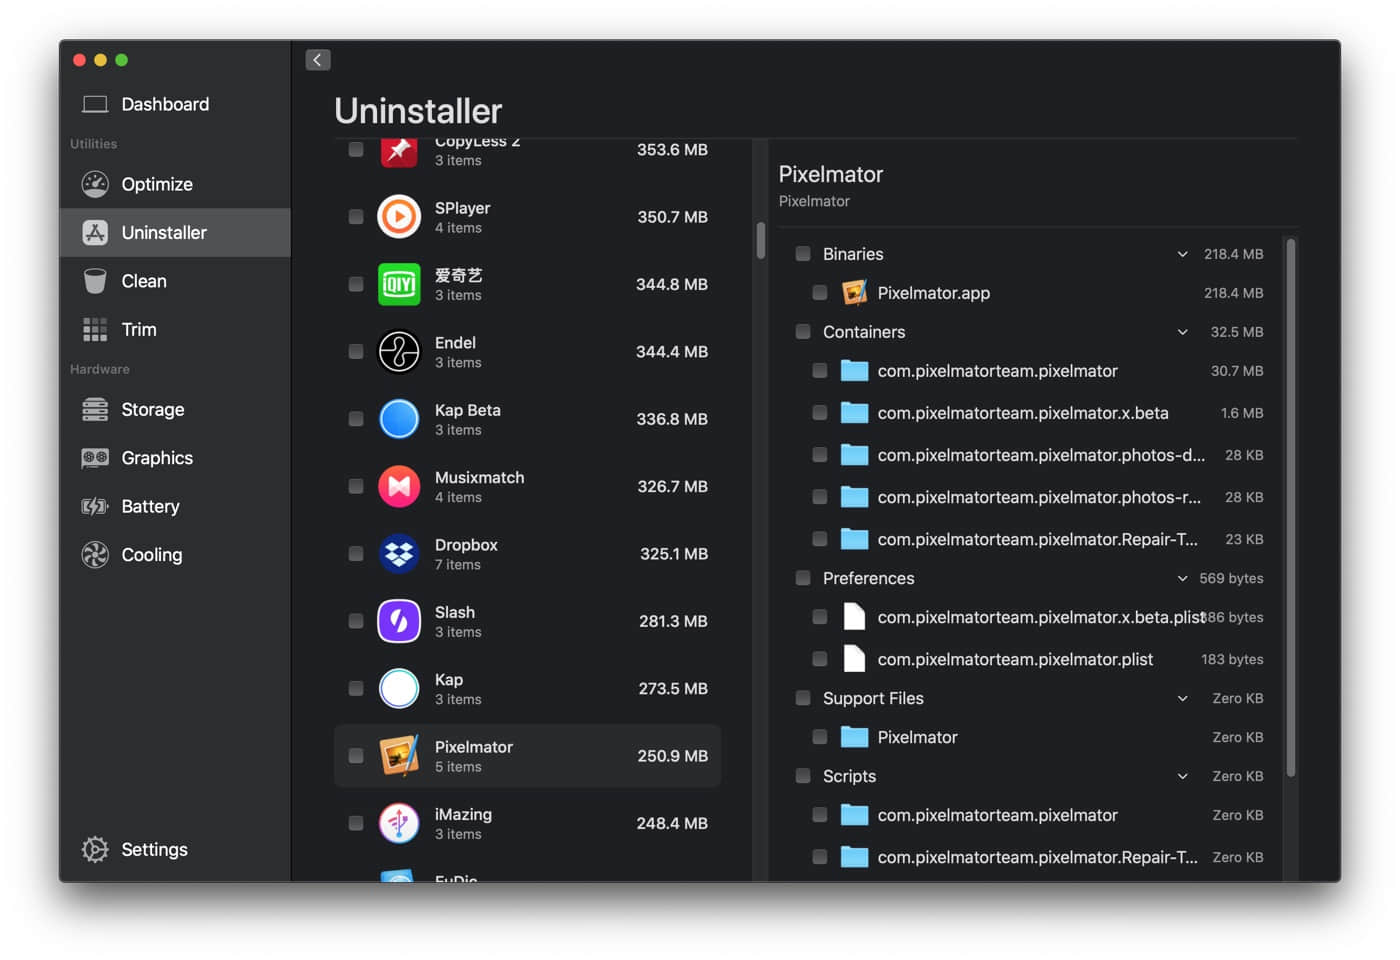Click the com.pixelmatorteam.pixelmator.x.beta folder icon
The image size is (1400, 960).
pyautogui.click(x=854, y=413)
